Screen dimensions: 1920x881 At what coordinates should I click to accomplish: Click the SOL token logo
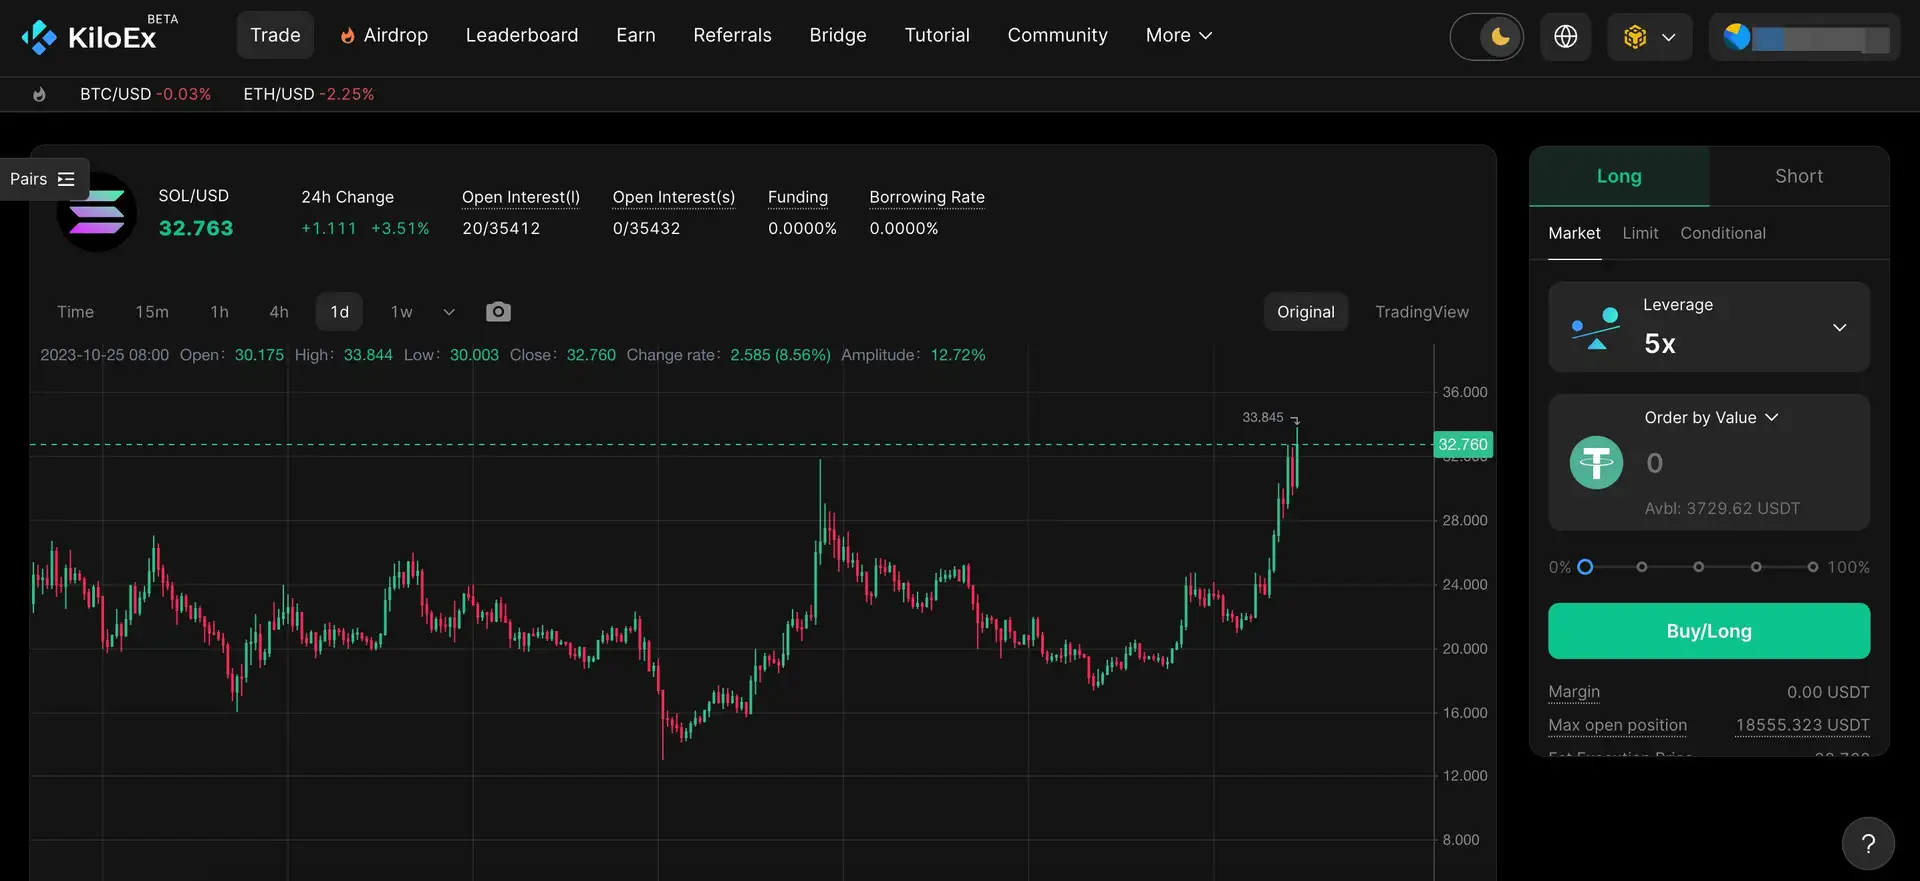(97, 214)
